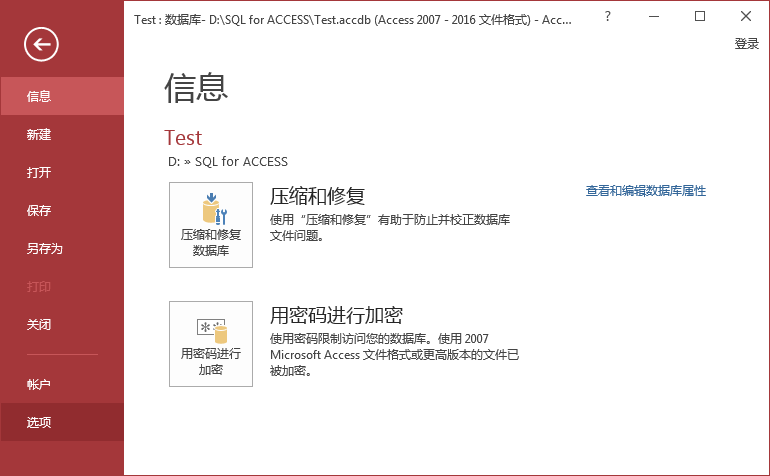Maximize the Access window

(700, 17)
